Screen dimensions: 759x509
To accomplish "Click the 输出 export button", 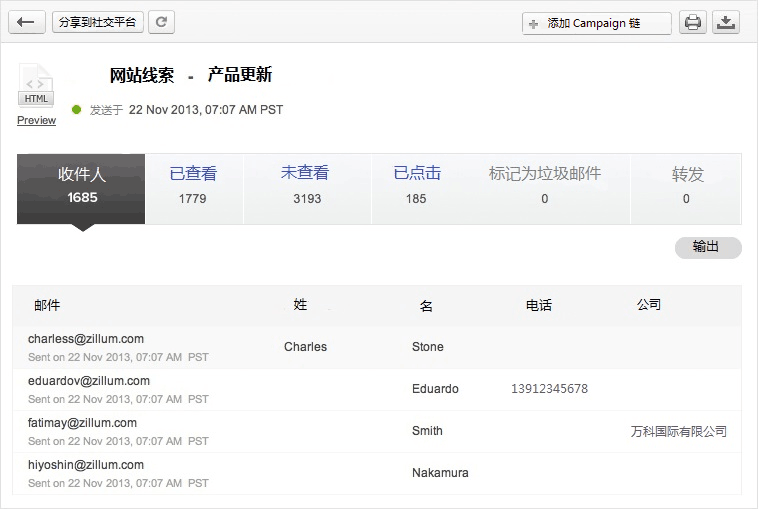I will tap(707, 247).
